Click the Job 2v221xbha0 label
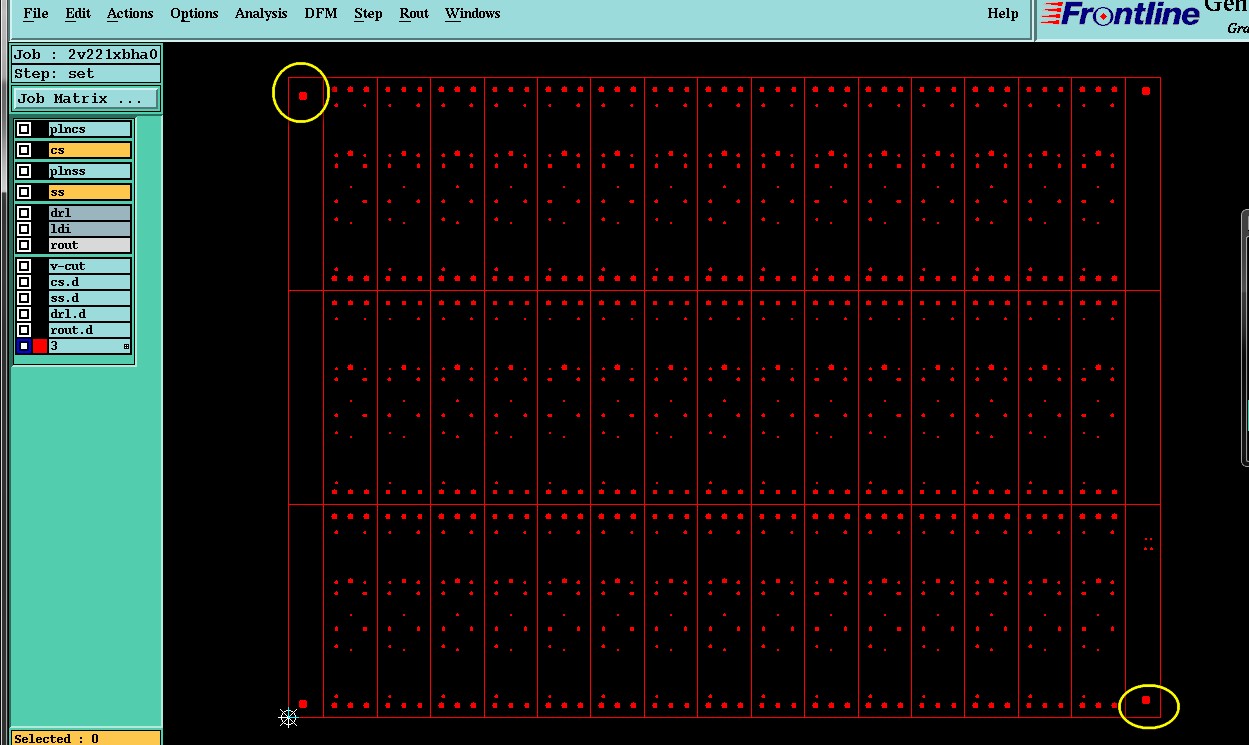This screenshot has width=1249, height=745. point(86,54)
